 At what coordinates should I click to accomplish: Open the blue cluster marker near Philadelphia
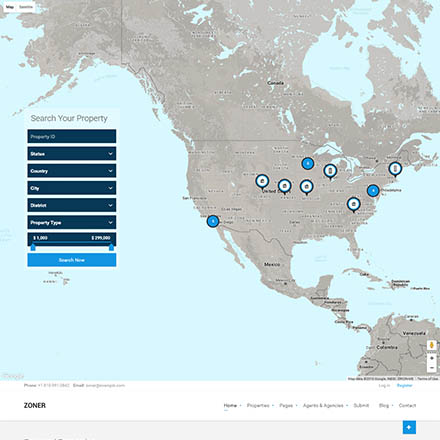[373, 191]
